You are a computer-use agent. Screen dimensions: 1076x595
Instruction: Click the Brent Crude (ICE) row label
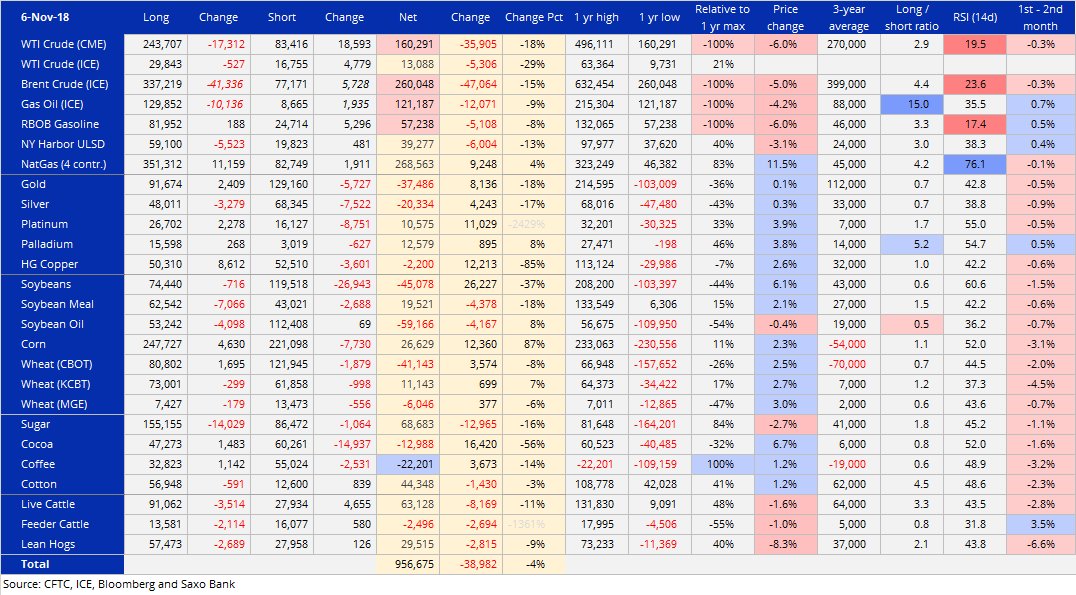click(62, 84)
